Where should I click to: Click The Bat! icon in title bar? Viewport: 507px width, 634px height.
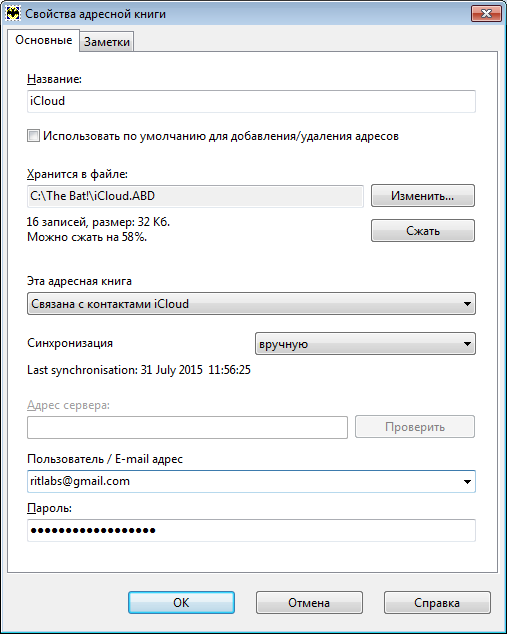13,14
